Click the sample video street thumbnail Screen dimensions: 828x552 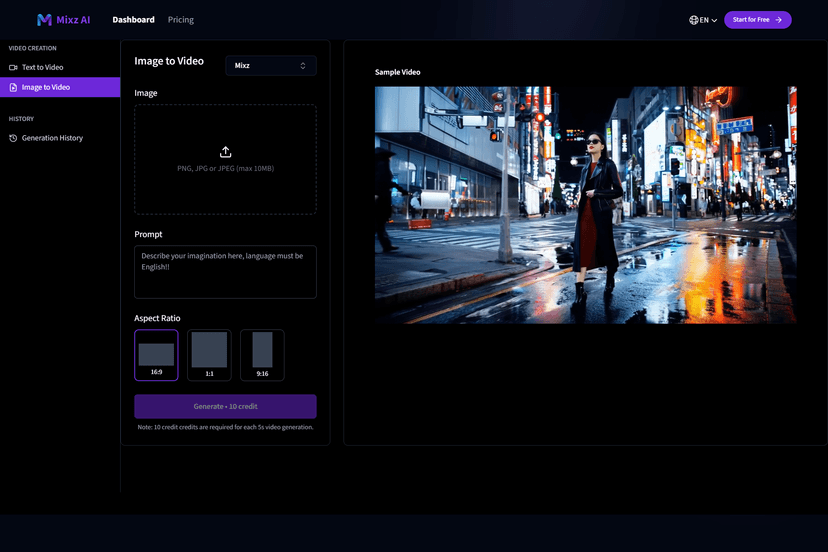point(585,205)
